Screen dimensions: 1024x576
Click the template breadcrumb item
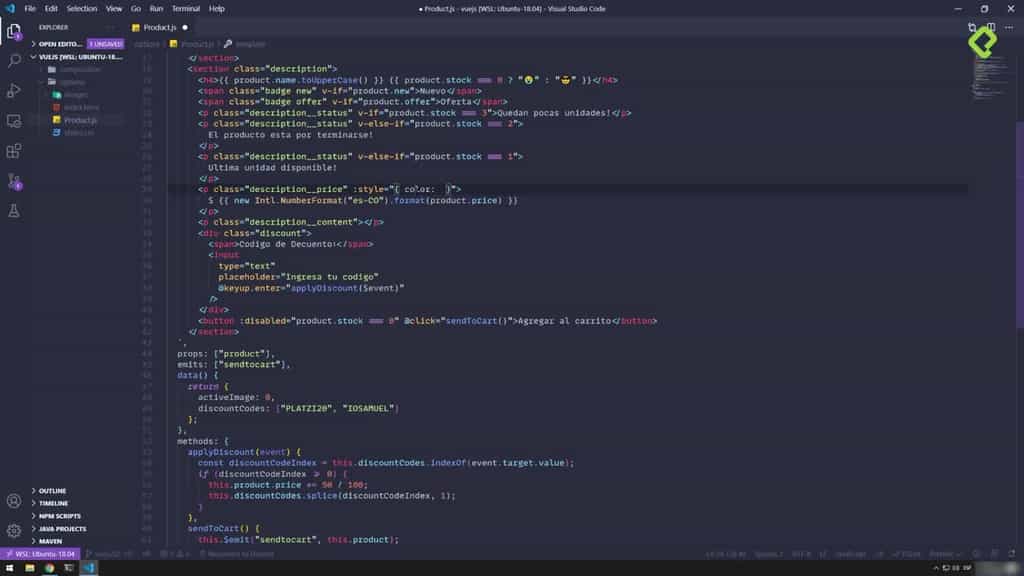tap(250, 43)
